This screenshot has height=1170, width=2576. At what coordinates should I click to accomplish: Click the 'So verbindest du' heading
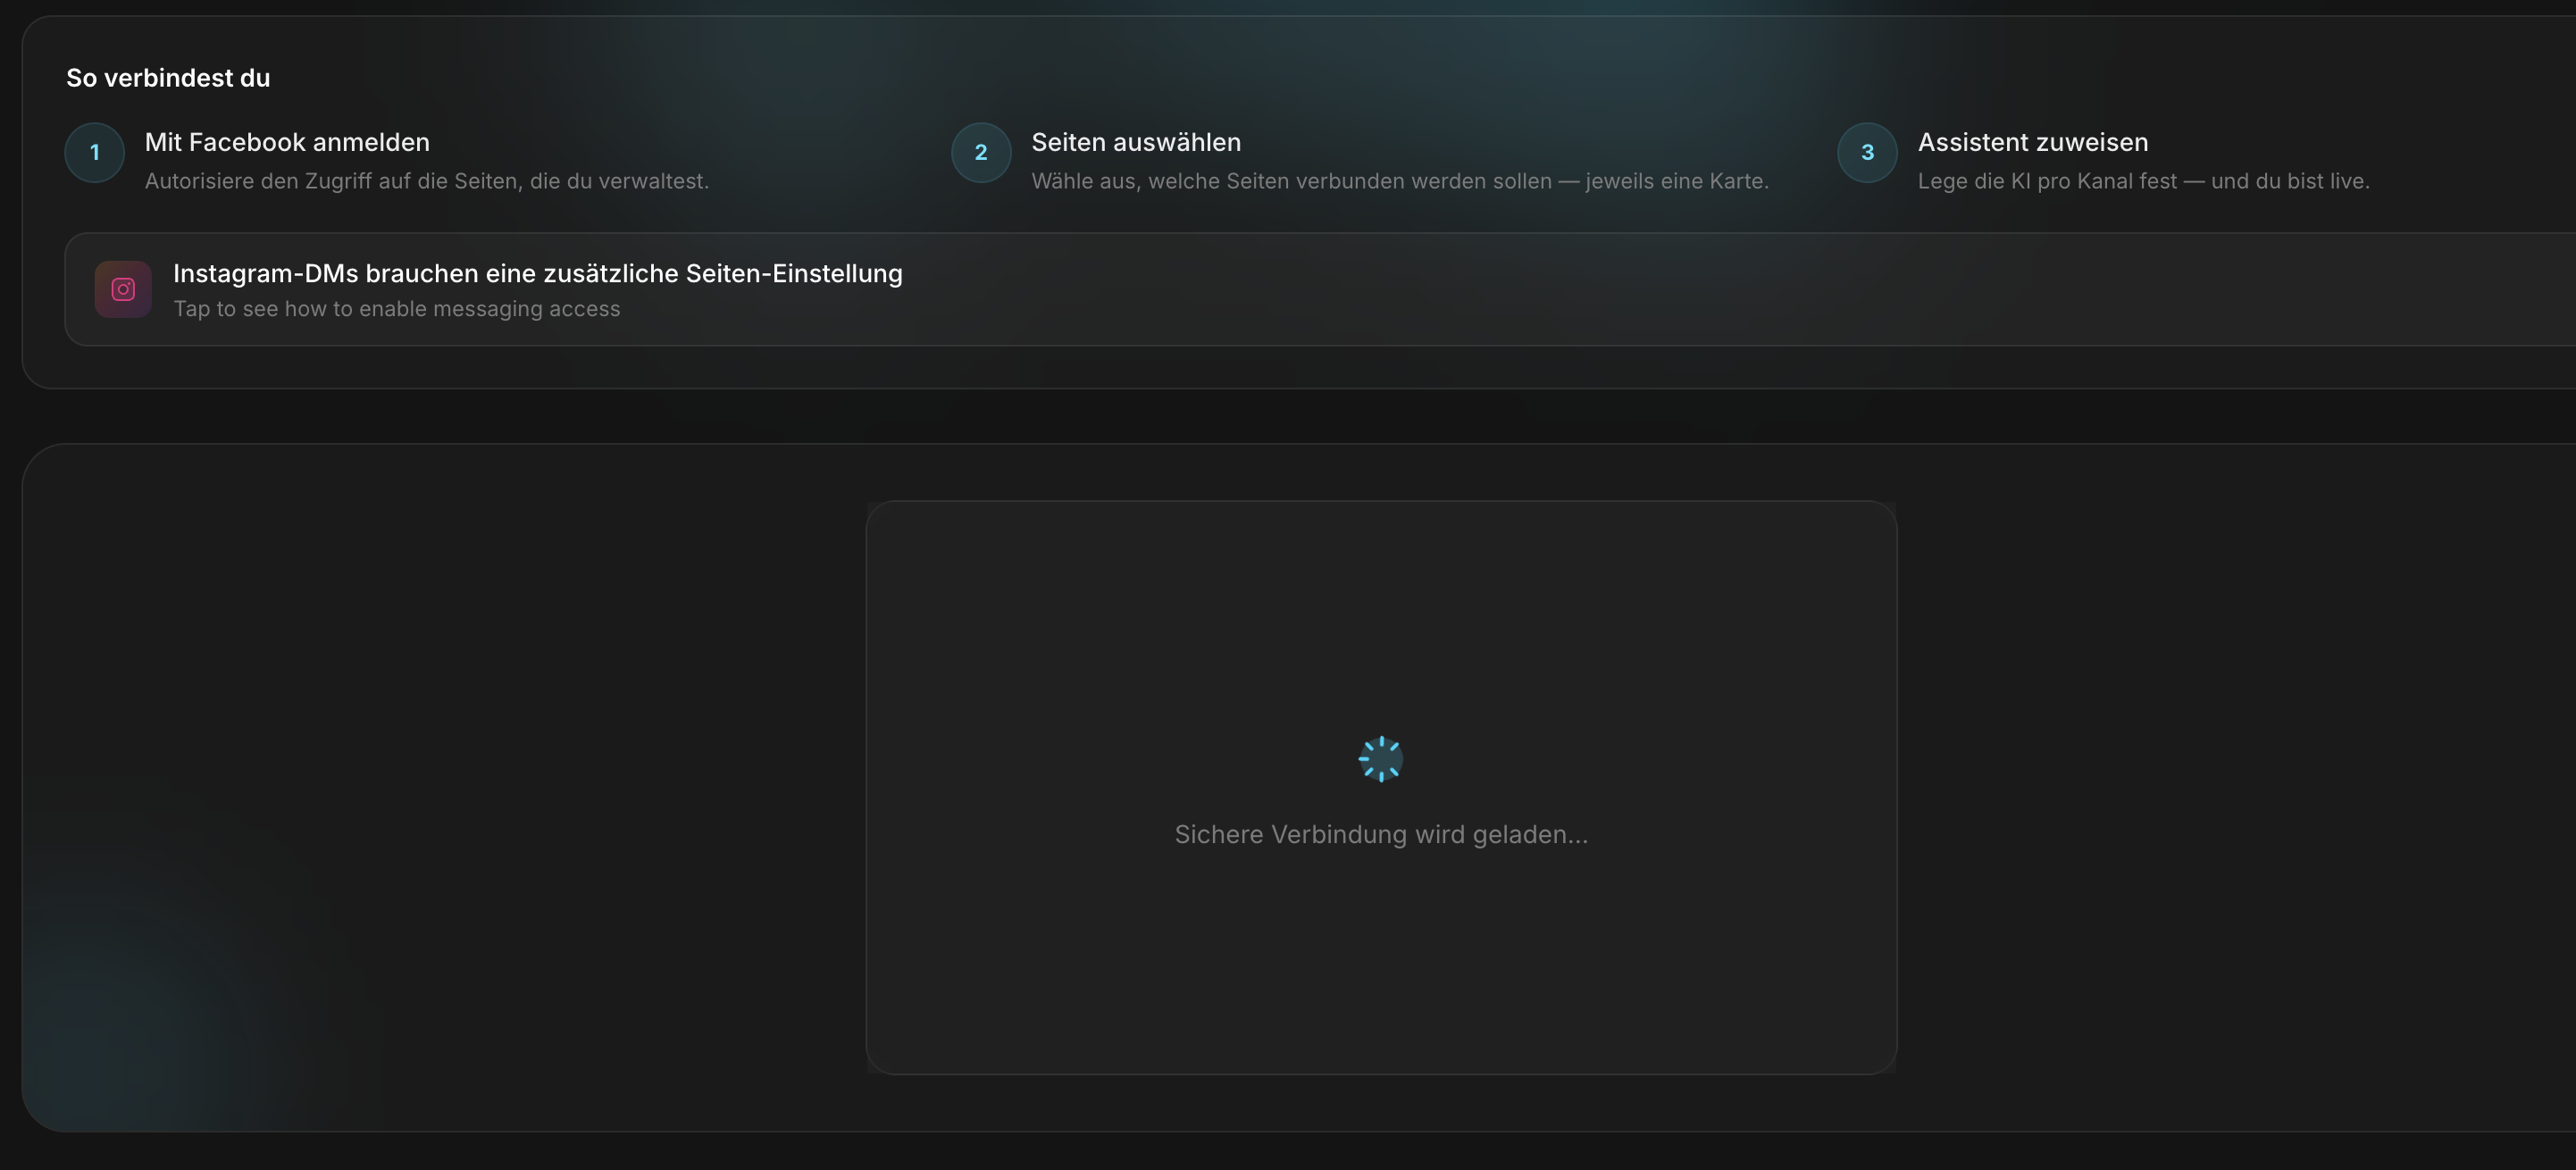pyautogui.click(x=168, y=78)
